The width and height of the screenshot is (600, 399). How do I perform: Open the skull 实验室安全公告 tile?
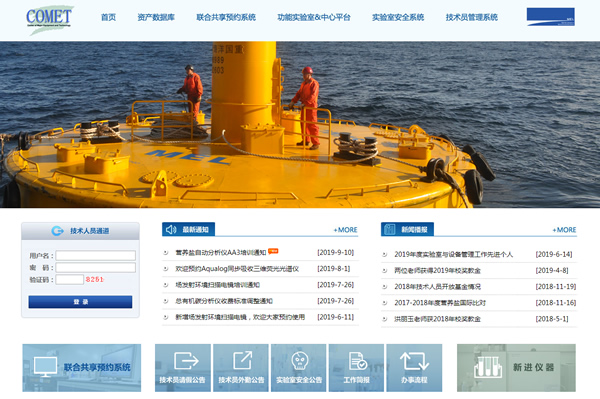pyautogui.click(x=299, y=368)
